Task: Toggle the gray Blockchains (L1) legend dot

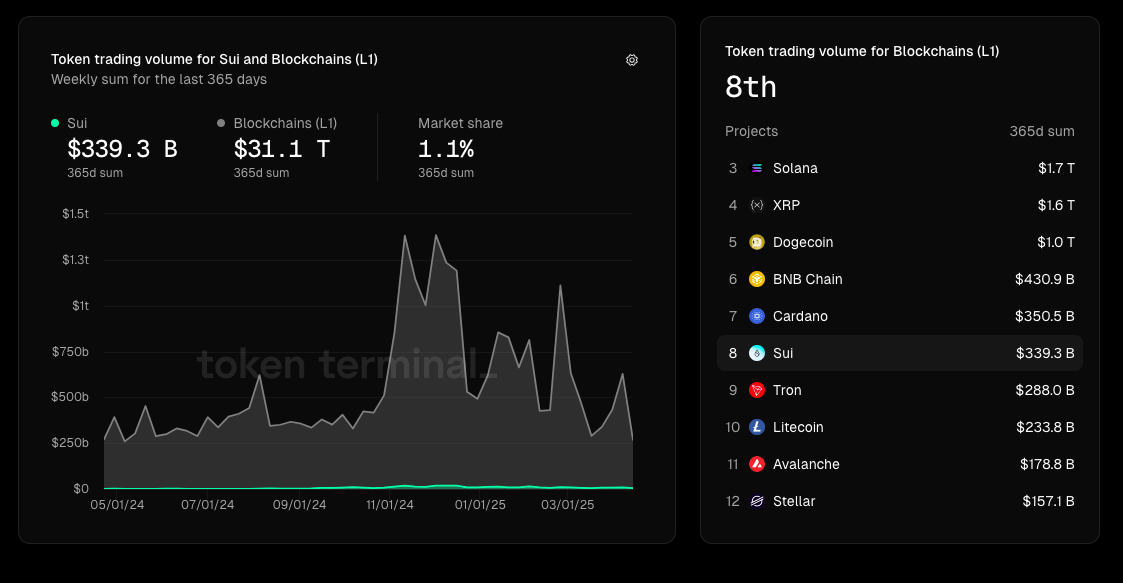Action: (x=221, y=123)
